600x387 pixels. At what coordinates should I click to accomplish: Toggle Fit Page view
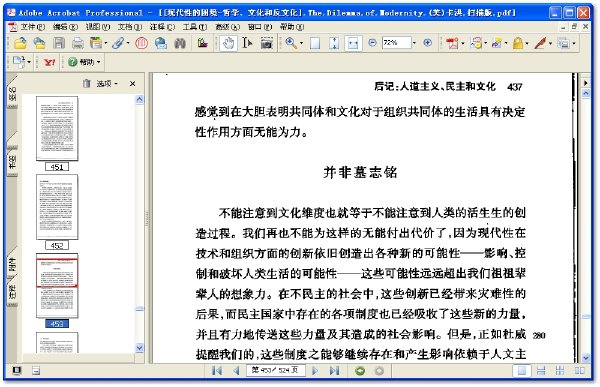point(334,43)
